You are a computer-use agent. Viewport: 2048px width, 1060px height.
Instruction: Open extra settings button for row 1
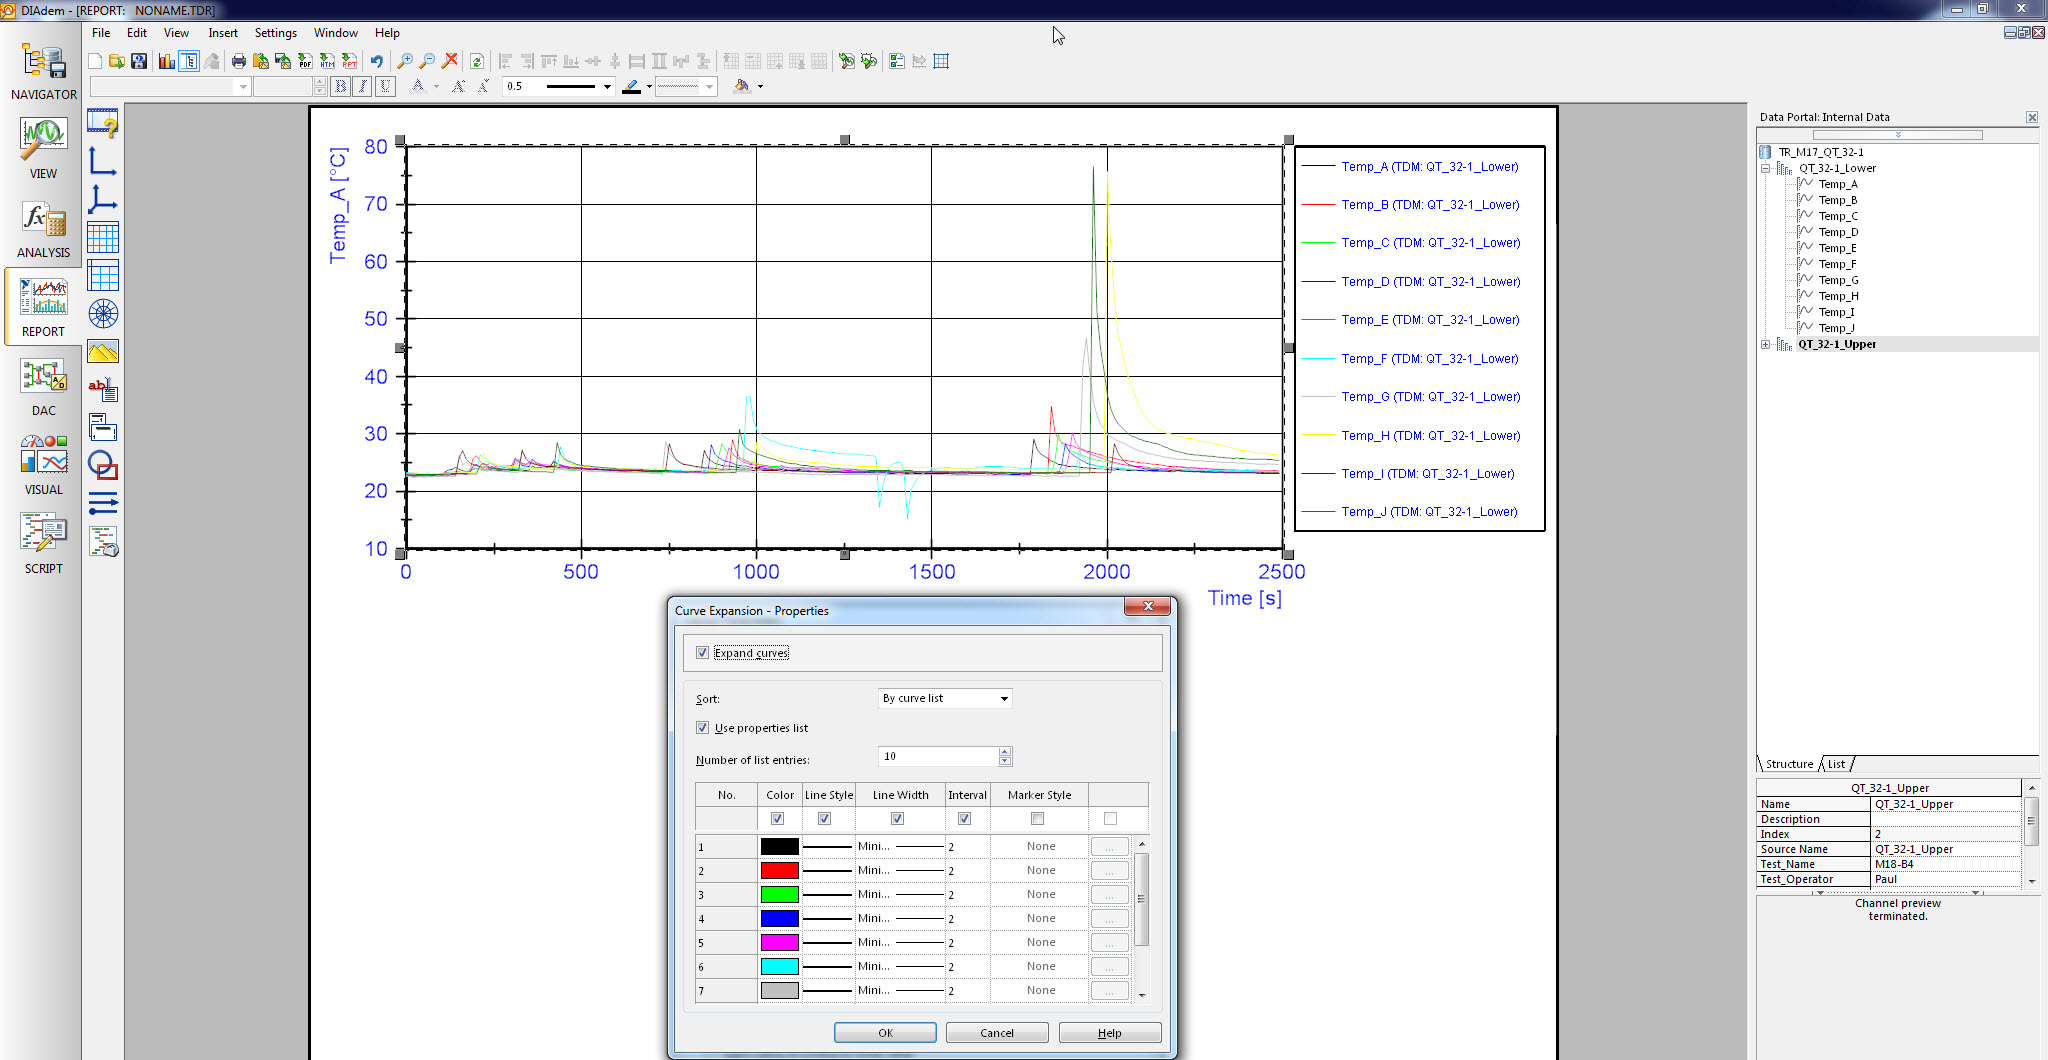pos(1110,847)
